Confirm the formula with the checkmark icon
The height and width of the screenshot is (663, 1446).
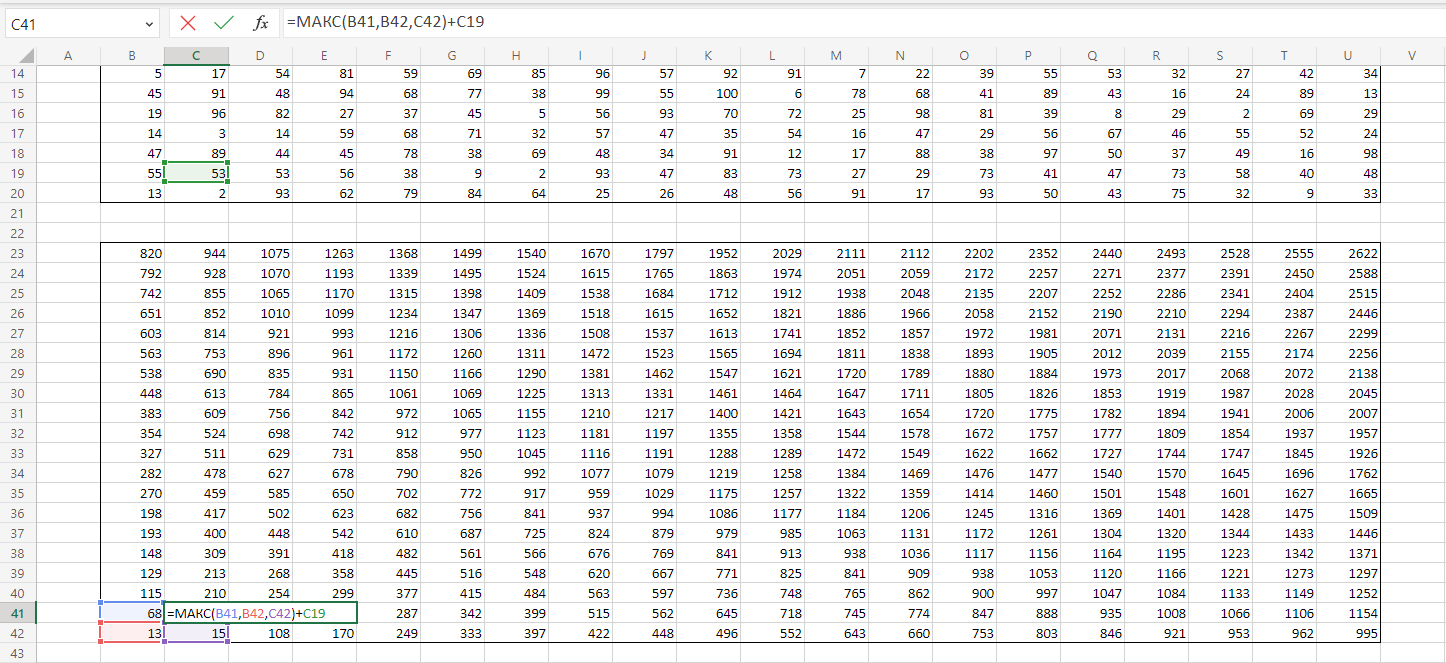224,22
